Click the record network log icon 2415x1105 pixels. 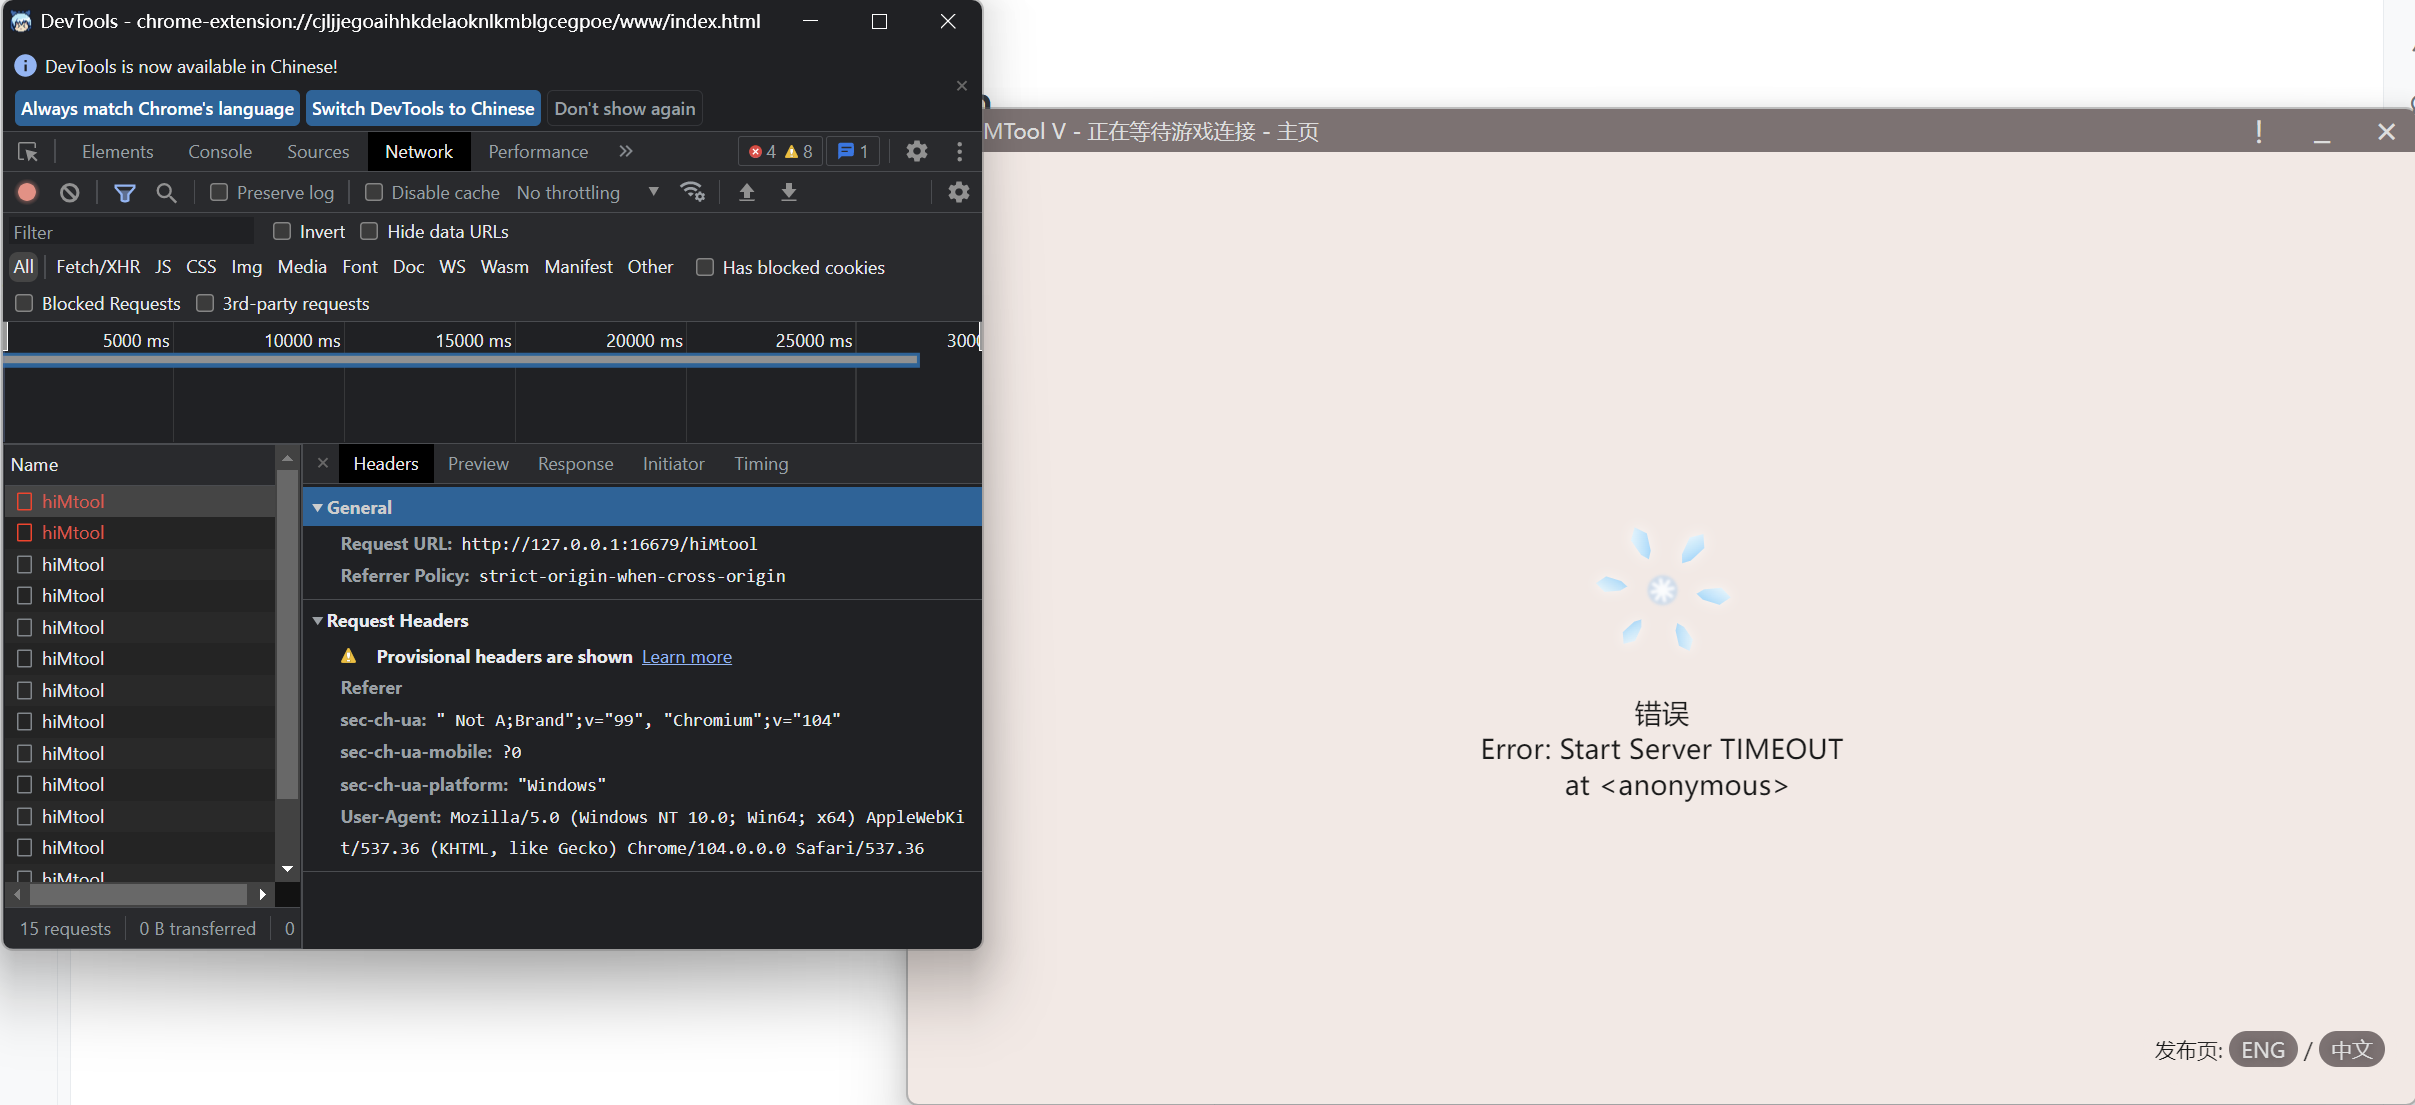coord(27,192)
